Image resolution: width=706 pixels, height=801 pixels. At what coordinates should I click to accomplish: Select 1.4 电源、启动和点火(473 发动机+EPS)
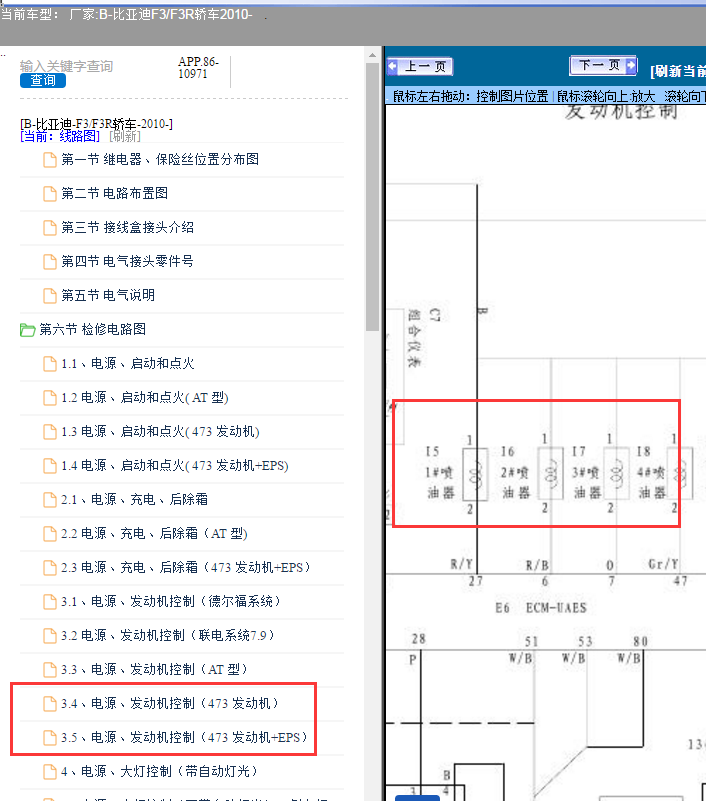point(175,466)
